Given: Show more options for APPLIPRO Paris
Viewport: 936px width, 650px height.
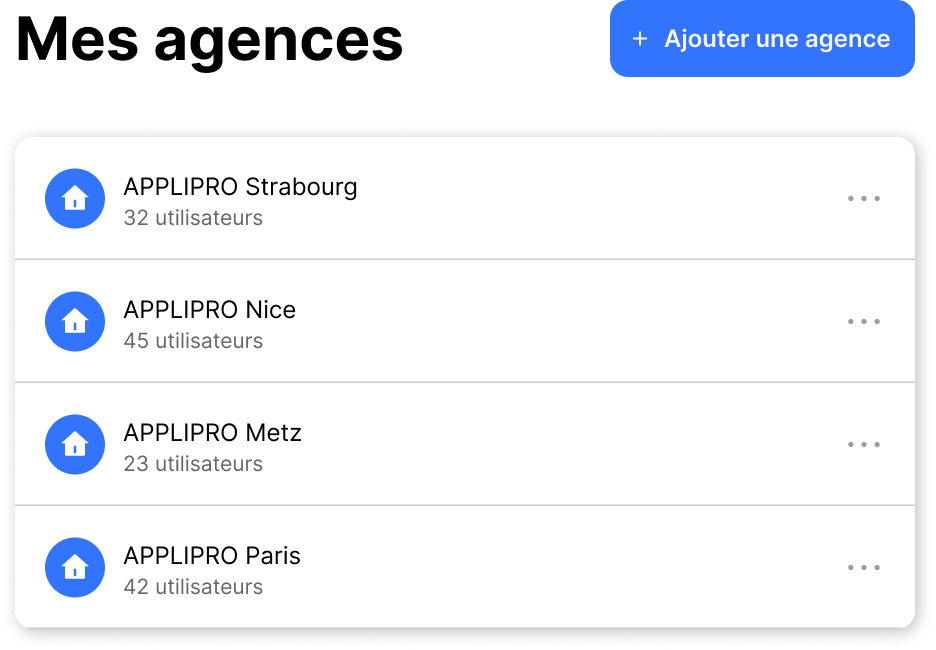Looking at the screenshot, I should [x=864, y=567].
